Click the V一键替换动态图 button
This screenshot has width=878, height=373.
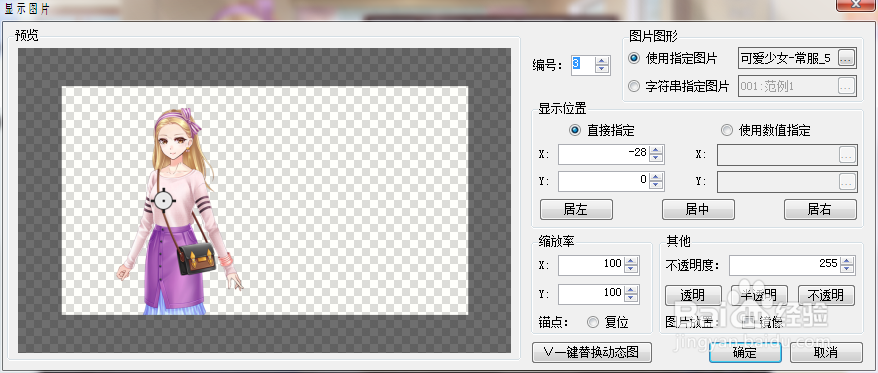pyautogui.click(x=592, y=352)
